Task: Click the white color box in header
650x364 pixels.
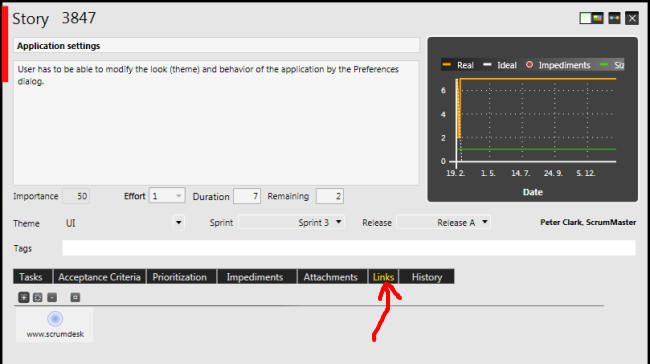Action: pyautogui.click(x=585, y=18)
